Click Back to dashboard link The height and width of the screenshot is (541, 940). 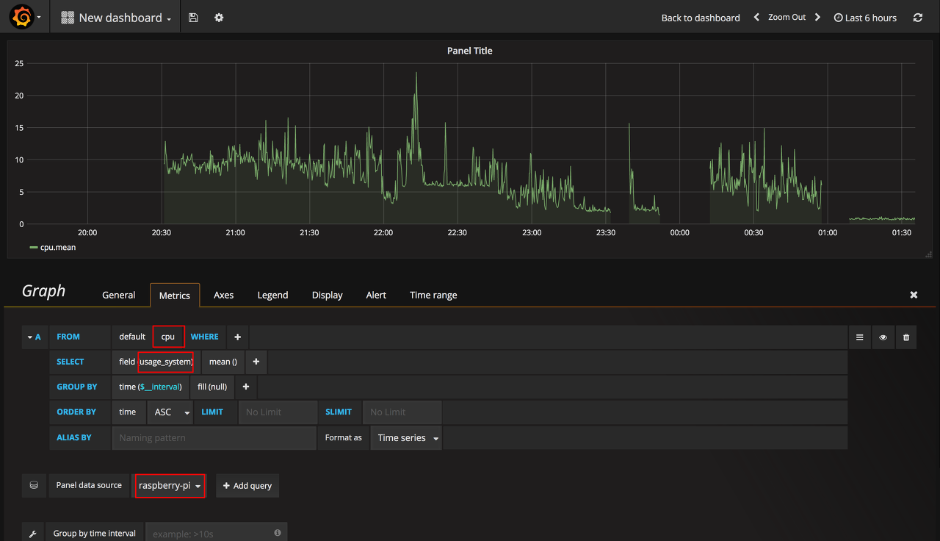pyautogui.click(x=700, y=18)
